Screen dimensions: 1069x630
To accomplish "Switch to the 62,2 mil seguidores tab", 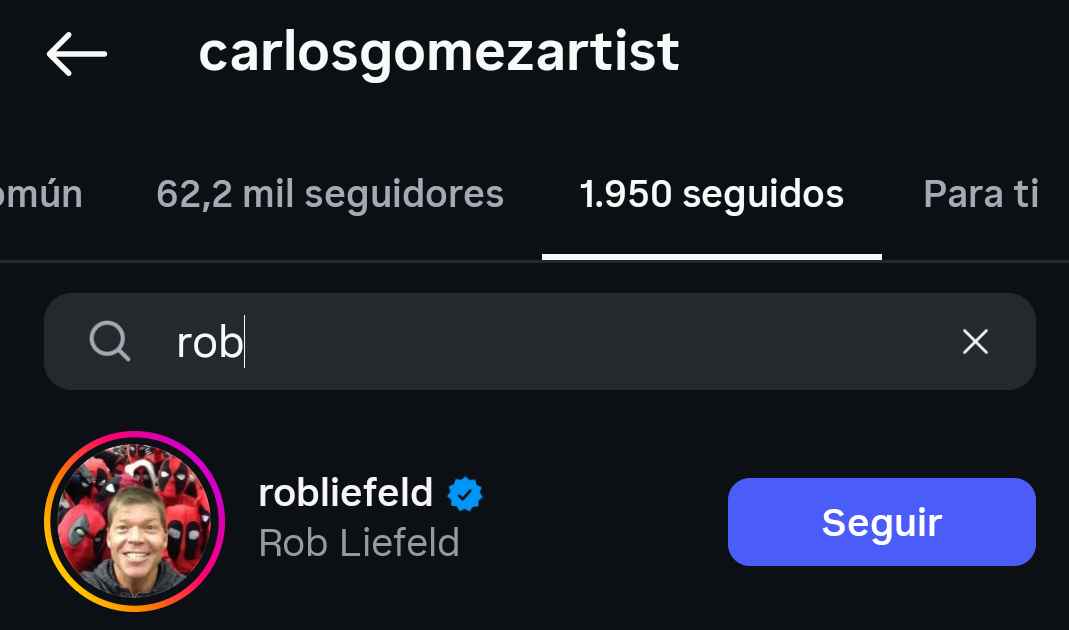I will [x=330, y=194].
